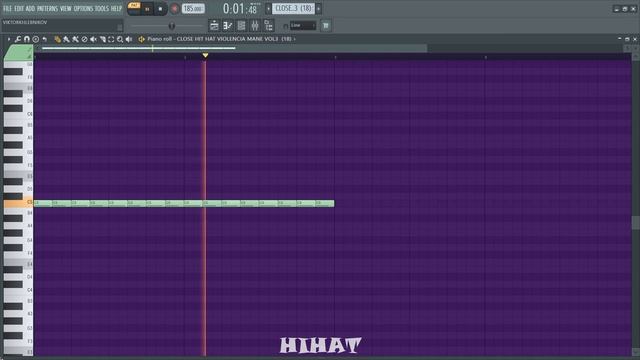Open the EDIT menu
Screen dimensions: 640x360
coord(19,8)
